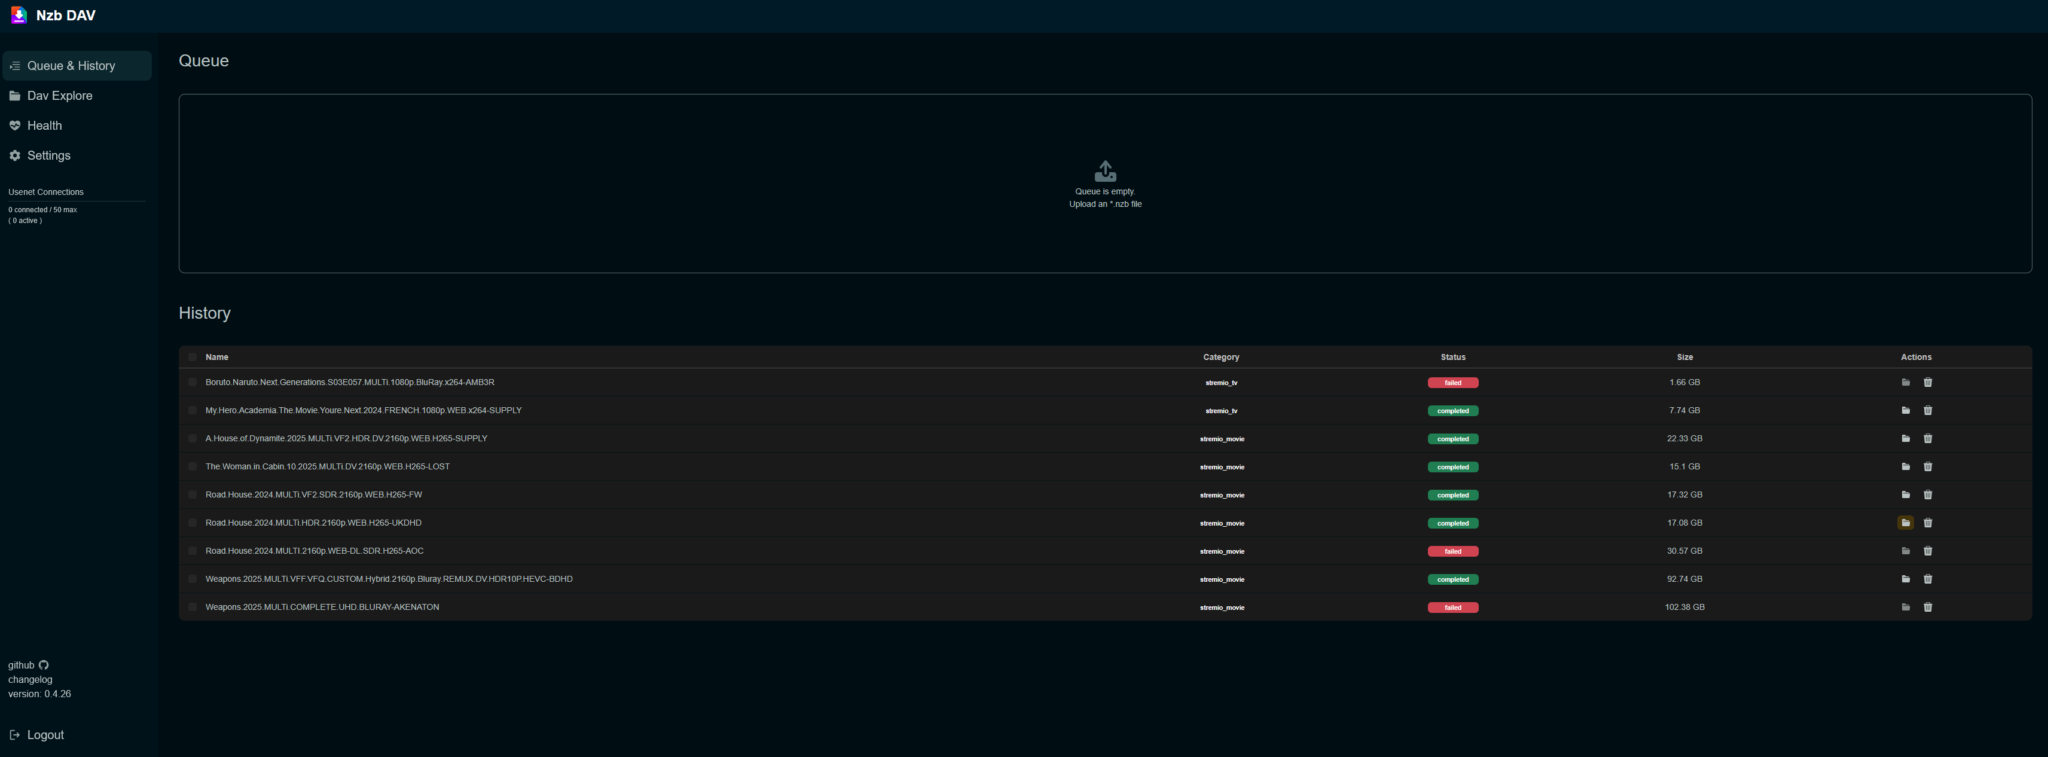This screenshot has height=757, width=2048.
Task: Click the 22.33 GB size value
Action: pos(1685,439)
